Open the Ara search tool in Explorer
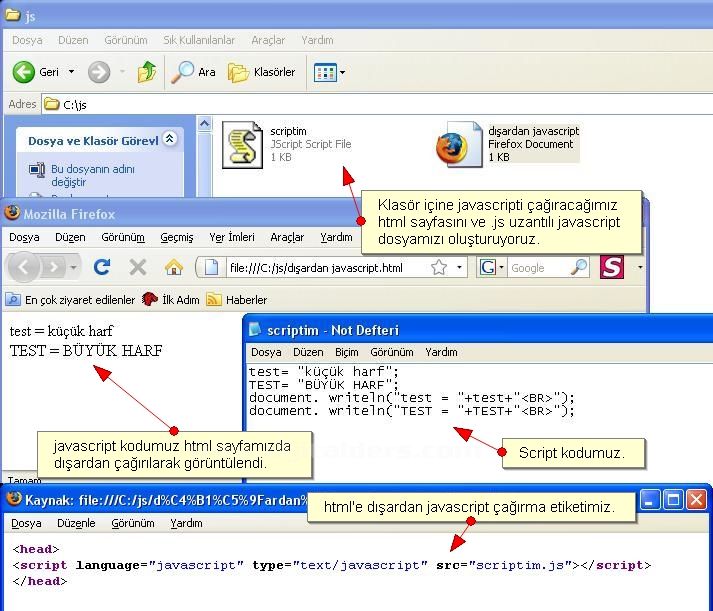Viewport: 713px width, 611px height. pos(193,72)
